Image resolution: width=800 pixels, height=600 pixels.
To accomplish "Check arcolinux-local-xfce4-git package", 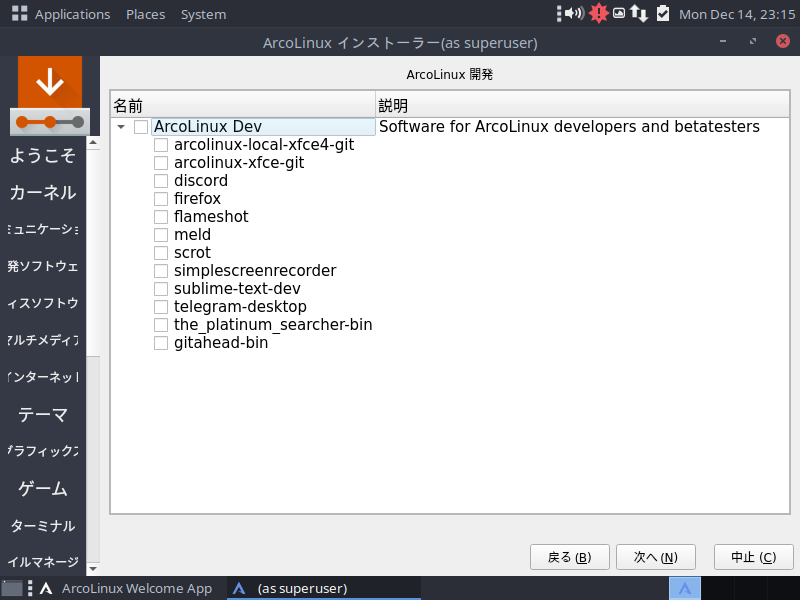I will pyautogui.click(x=161, y=145).
